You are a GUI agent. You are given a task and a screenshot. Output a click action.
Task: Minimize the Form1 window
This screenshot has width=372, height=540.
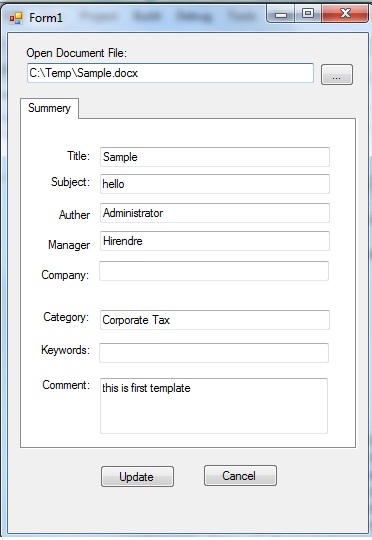pos(281,14)
